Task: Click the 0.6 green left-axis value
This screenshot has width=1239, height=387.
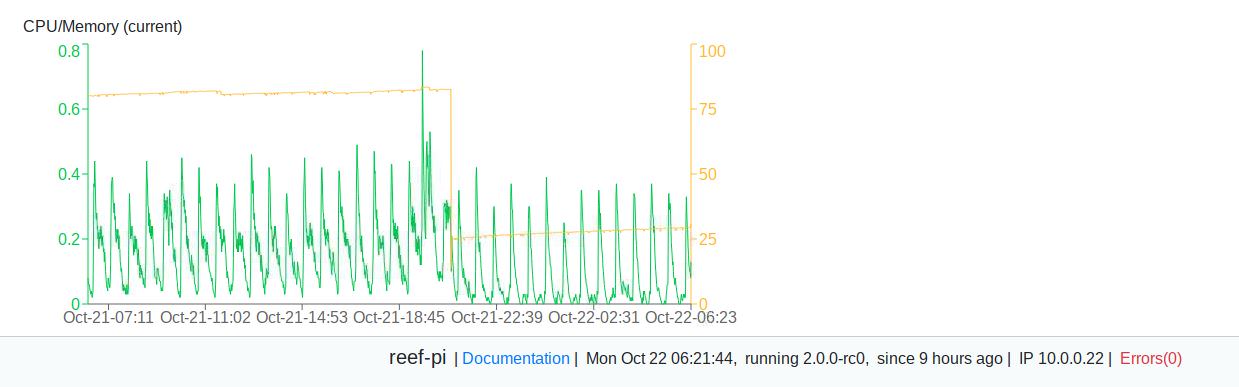Action: click(69, 109)
